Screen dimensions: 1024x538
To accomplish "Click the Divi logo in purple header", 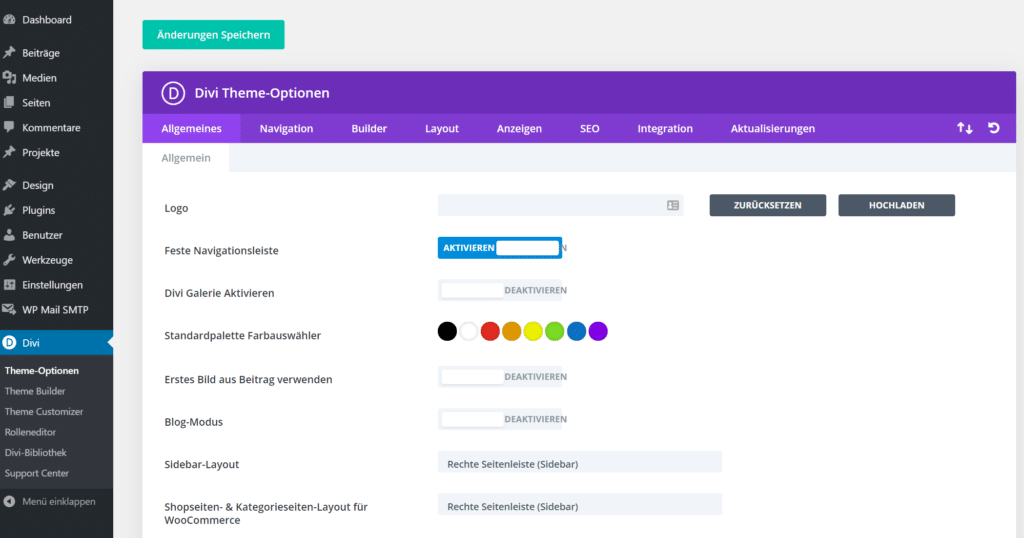I will tap(173, 93).
